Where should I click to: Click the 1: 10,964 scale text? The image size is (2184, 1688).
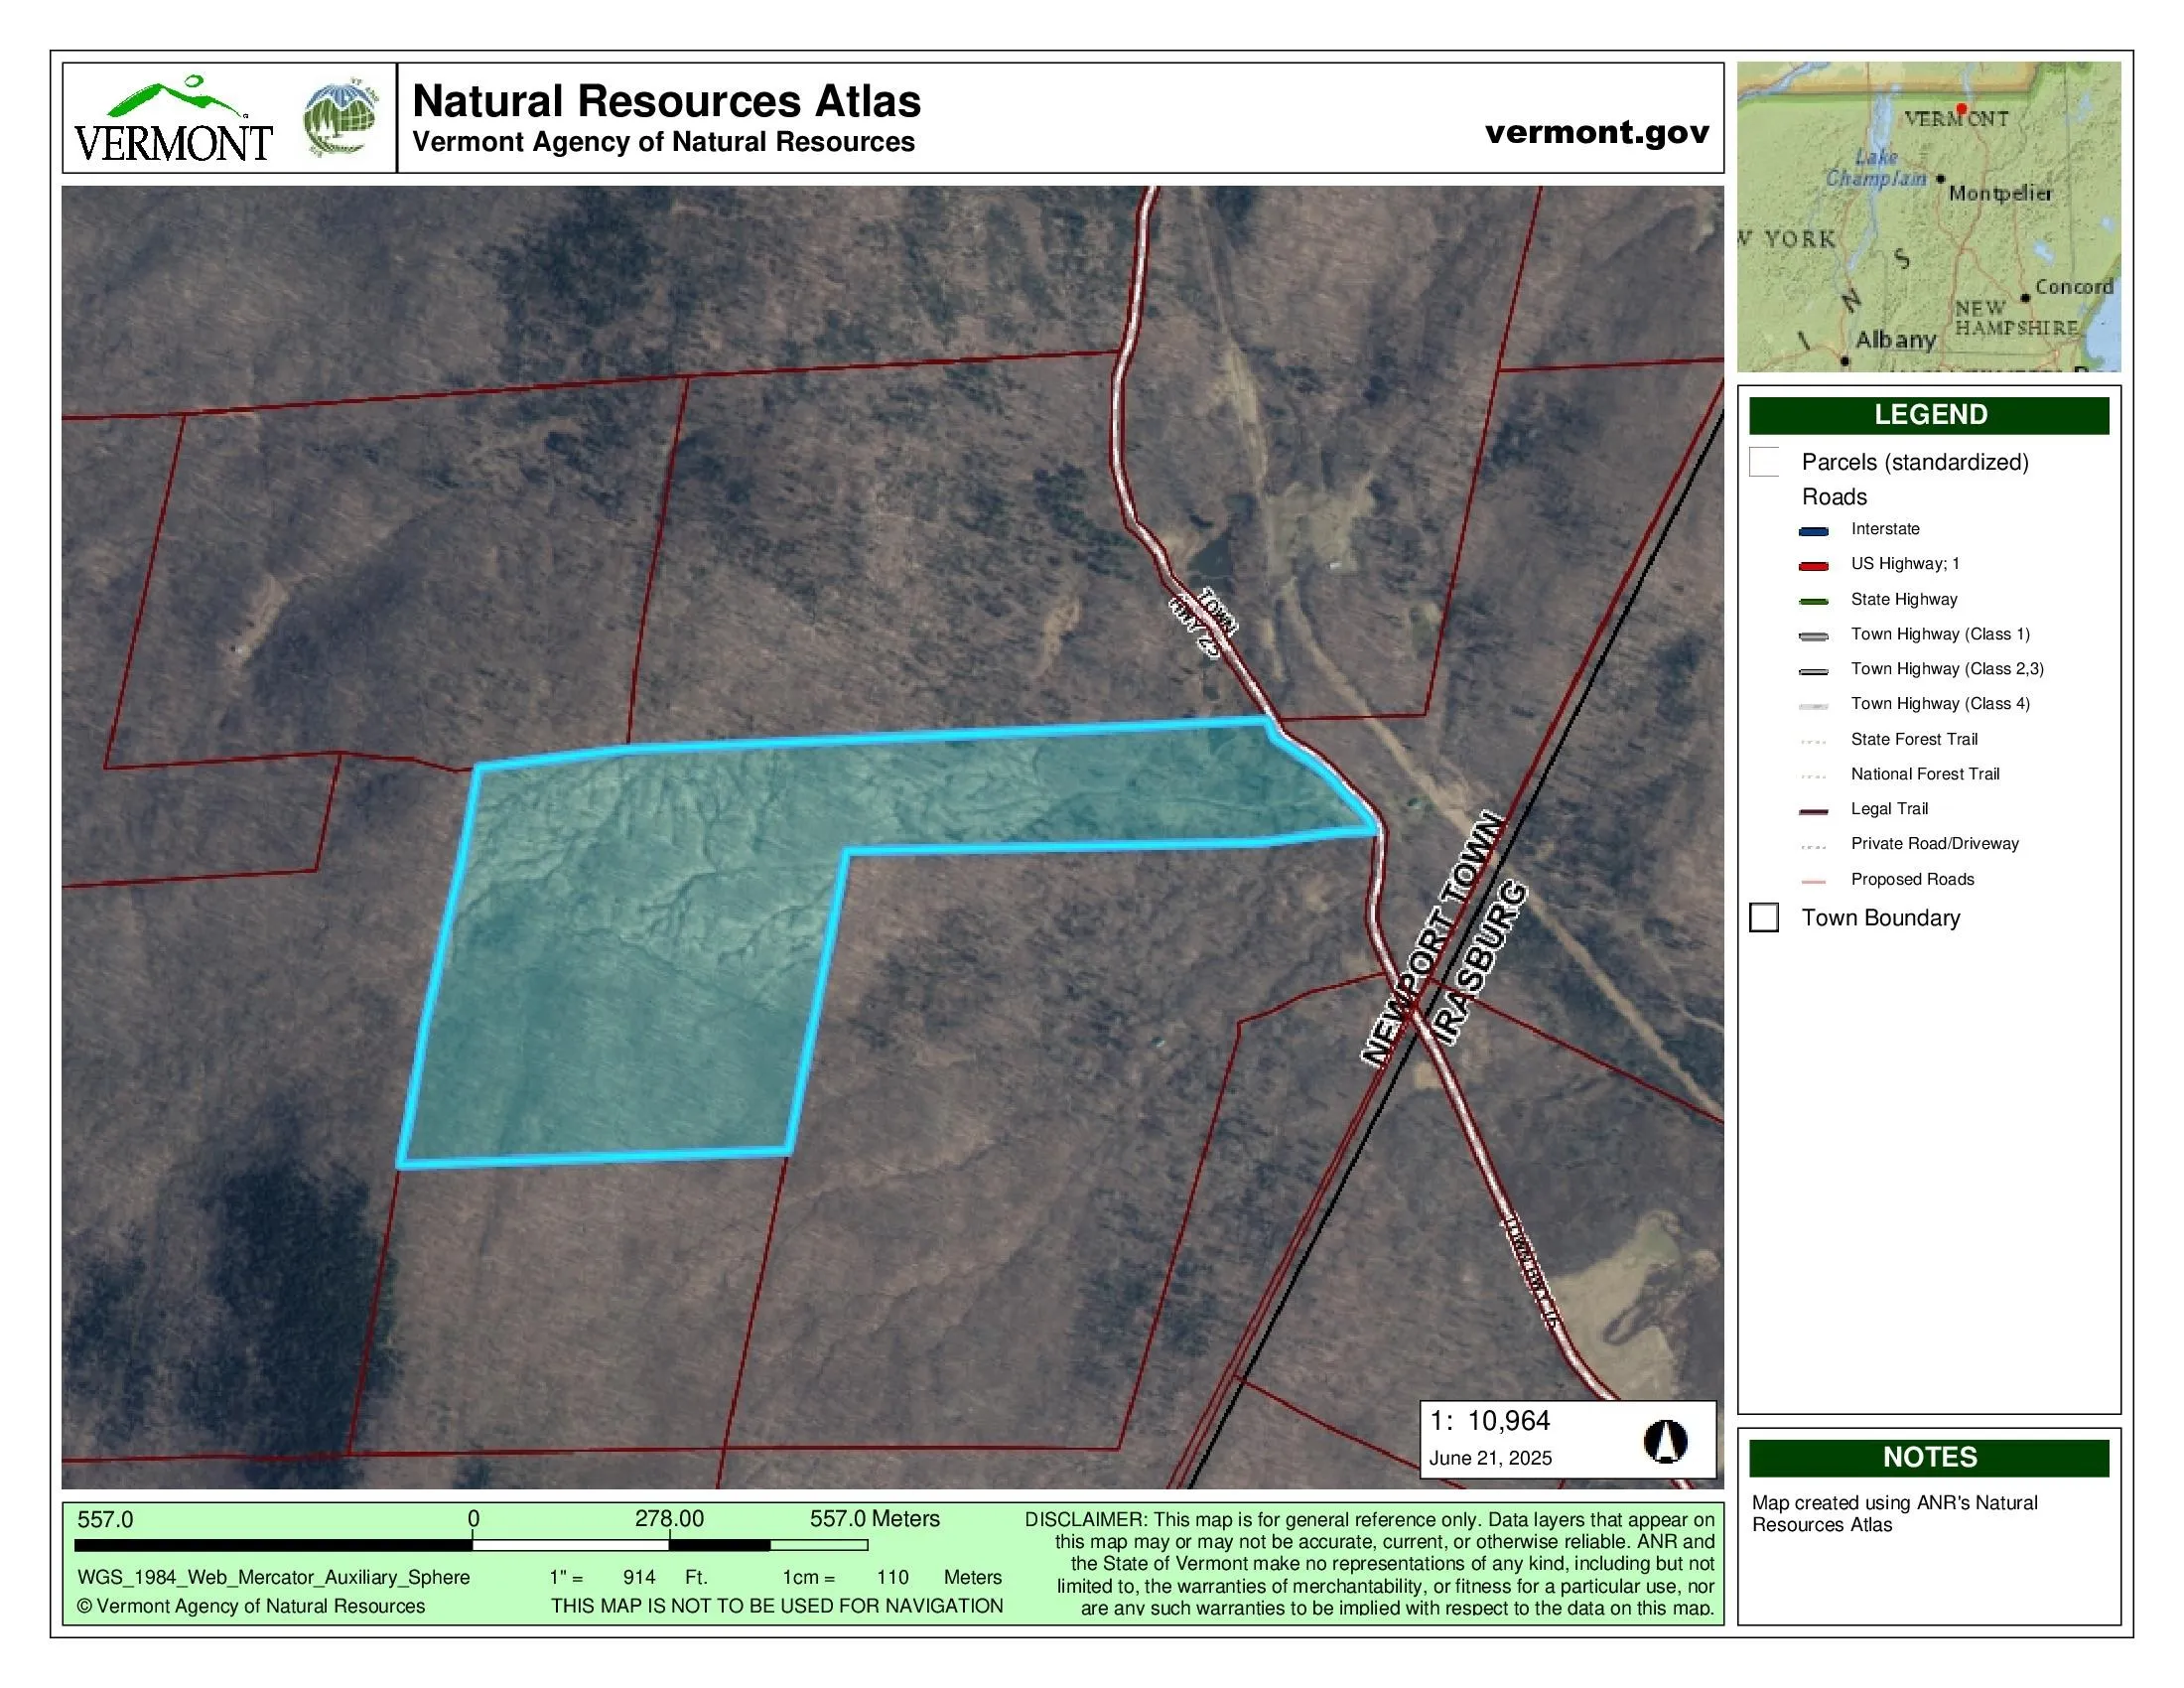click(1489, 1421)
